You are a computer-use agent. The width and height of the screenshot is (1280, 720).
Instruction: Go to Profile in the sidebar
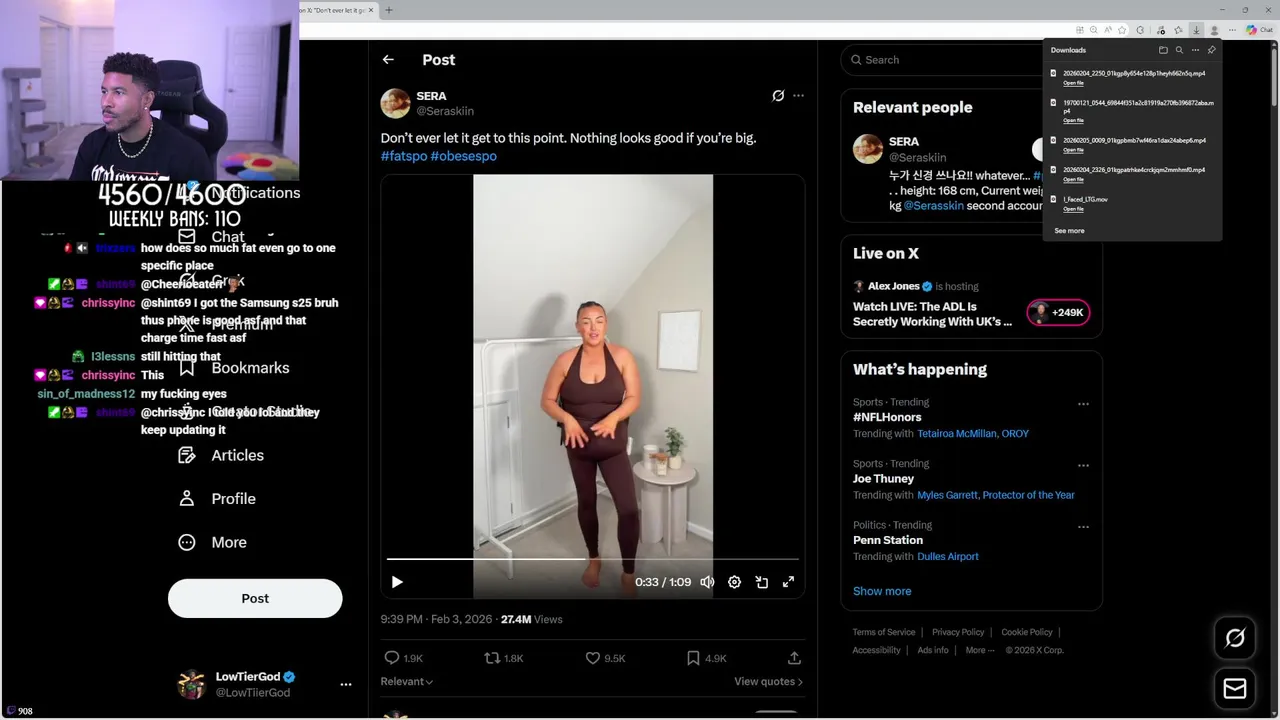point(218,499)
